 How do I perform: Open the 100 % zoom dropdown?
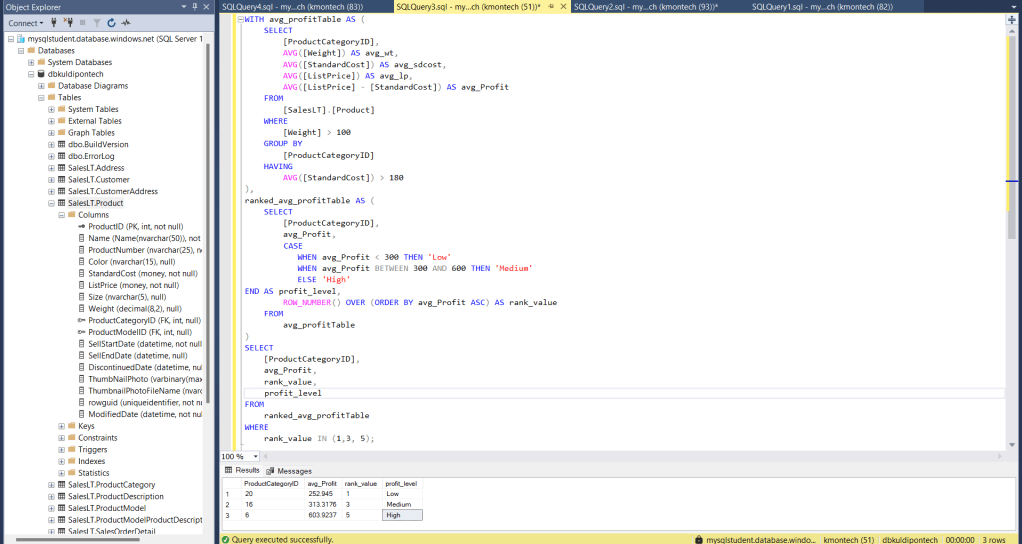254,456
